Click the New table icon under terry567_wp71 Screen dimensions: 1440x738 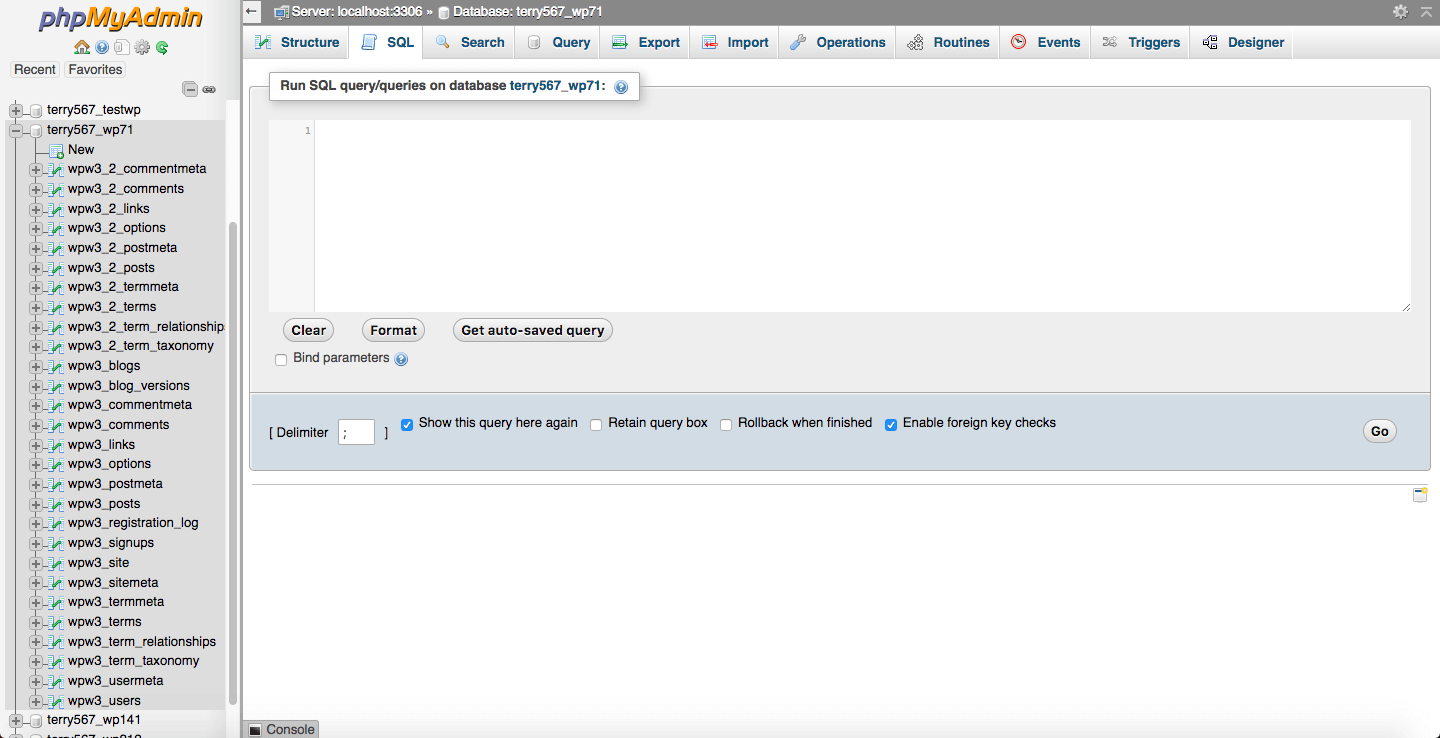tap(56, 150)
